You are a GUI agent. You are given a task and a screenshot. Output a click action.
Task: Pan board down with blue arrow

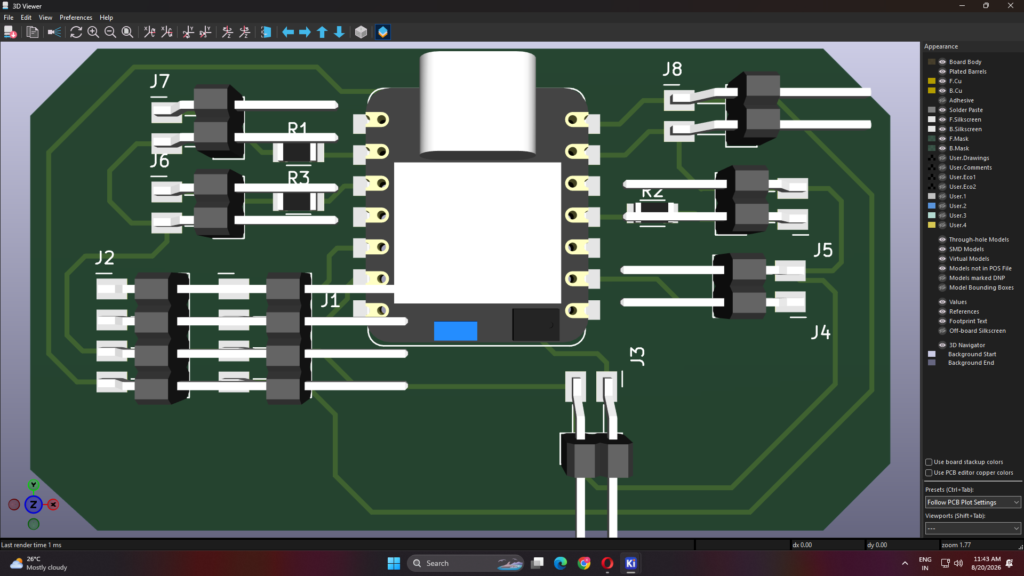339,32
